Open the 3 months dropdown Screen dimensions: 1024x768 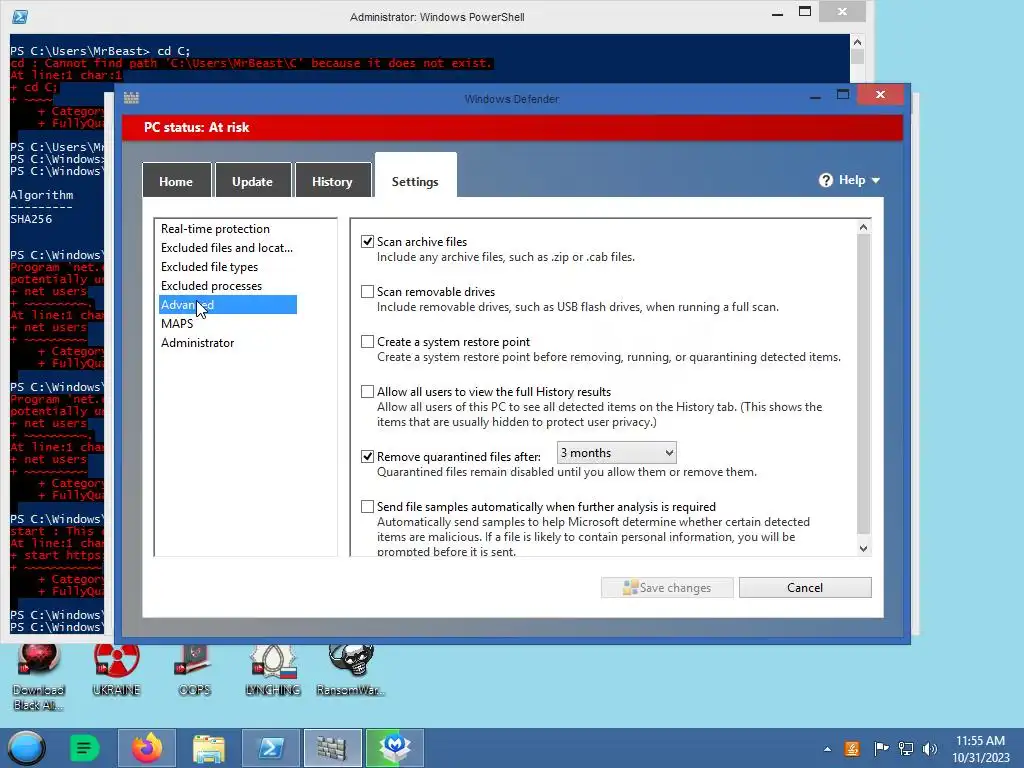coord(616,453)
